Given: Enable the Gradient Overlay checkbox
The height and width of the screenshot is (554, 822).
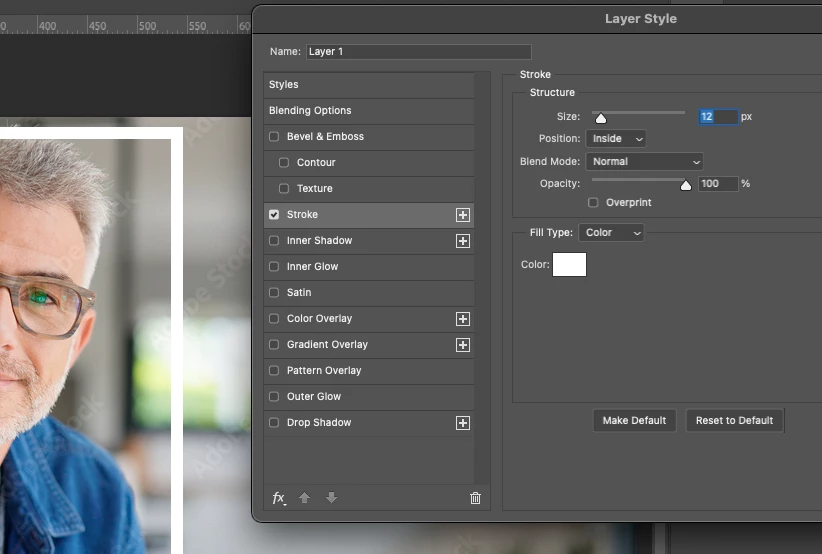Looking at the screenshot, I should point(274,344).
